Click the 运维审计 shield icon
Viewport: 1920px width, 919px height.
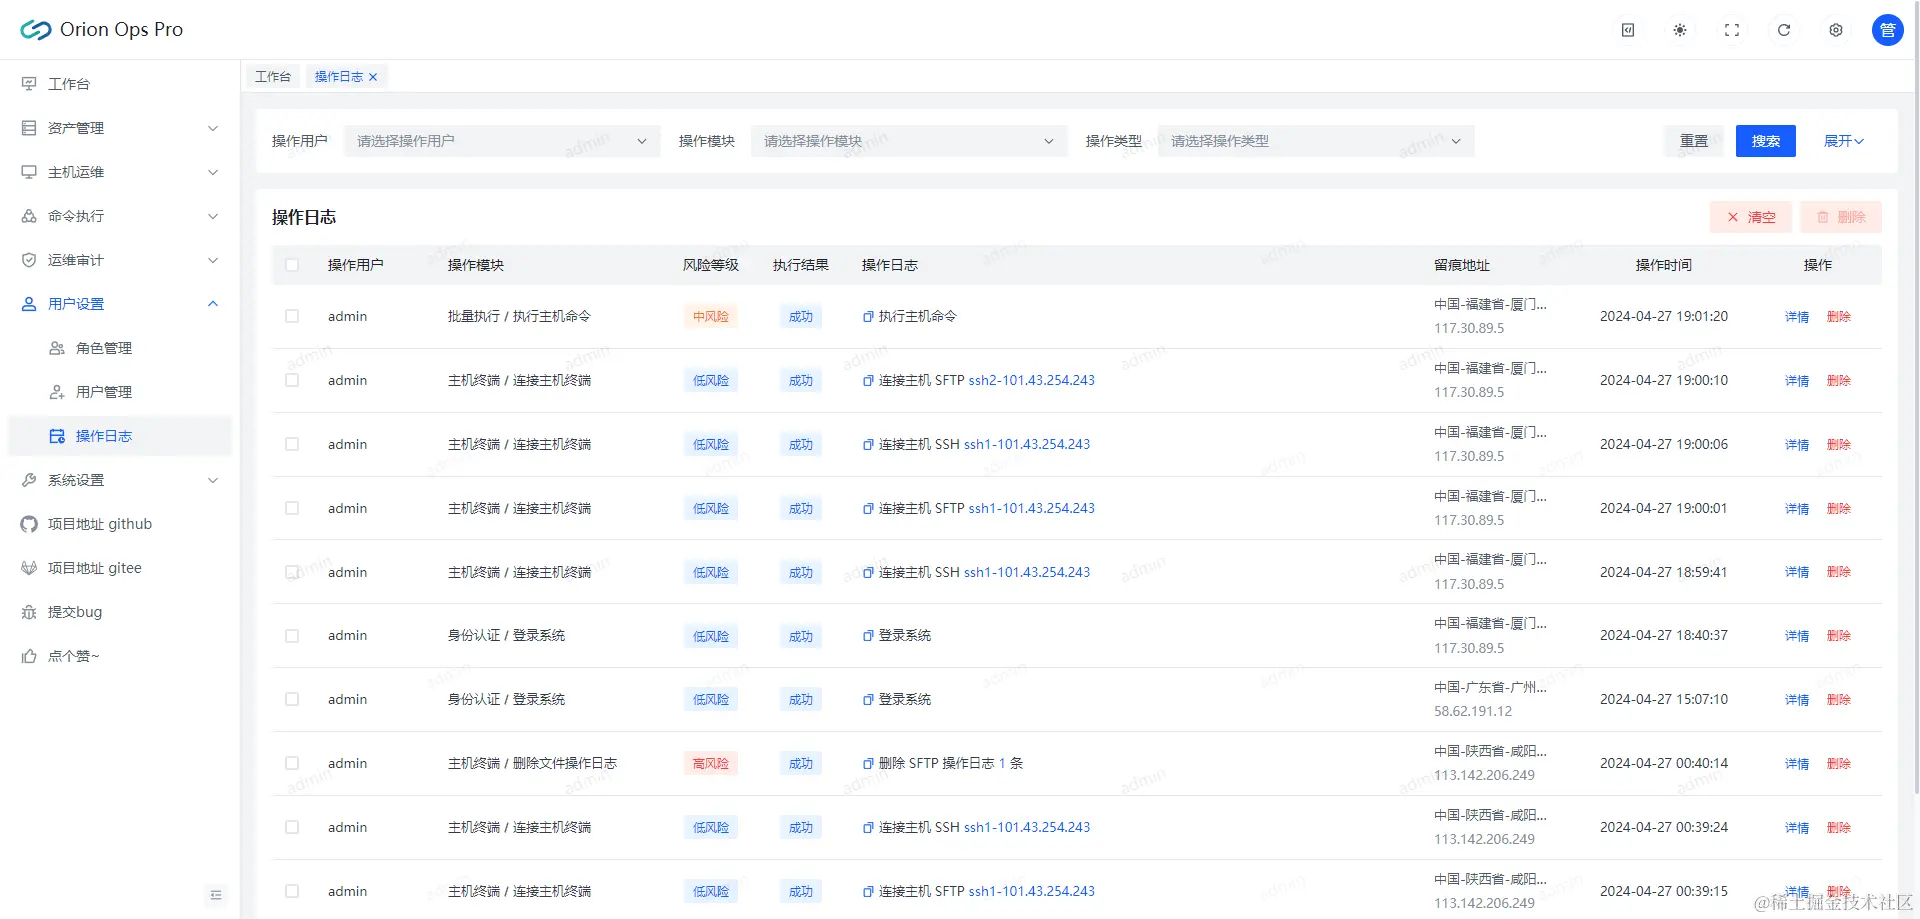(29, 260)
